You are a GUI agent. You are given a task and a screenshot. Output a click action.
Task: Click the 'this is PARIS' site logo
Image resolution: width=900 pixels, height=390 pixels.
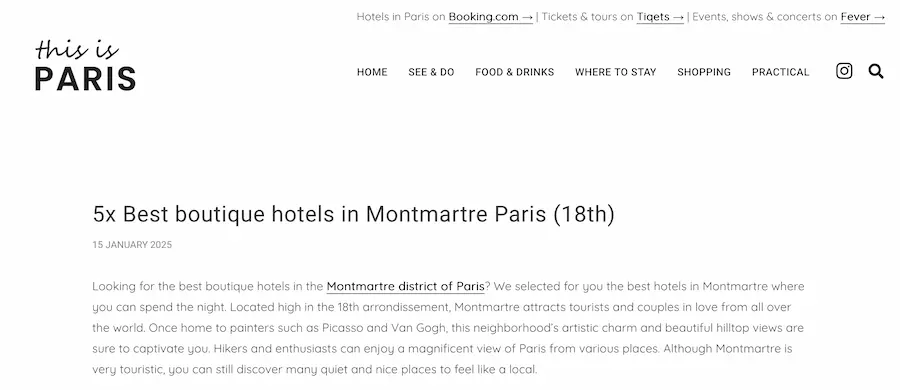(x=85, y=65)
